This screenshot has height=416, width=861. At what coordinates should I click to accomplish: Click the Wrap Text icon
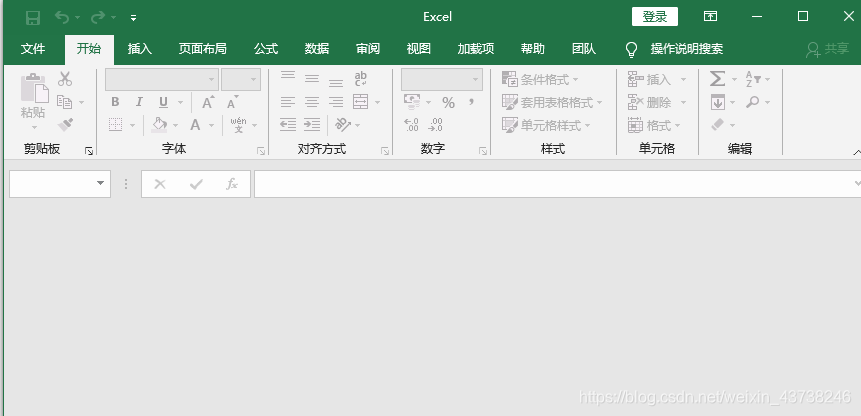[x=361, y=79]
